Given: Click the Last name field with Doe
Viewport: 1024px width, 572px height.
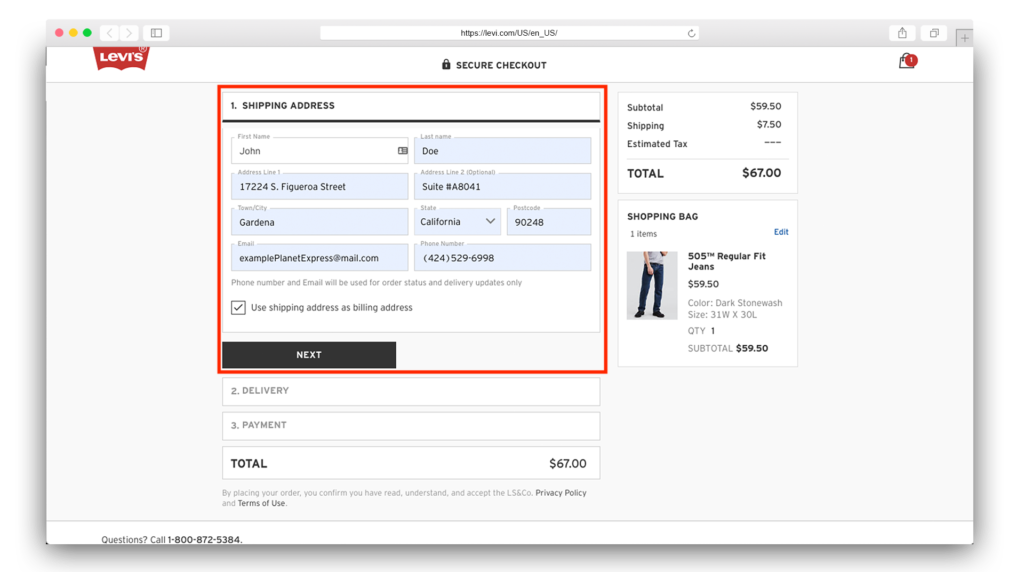Looking at the screenshot, I should click(x=502, y=151).
